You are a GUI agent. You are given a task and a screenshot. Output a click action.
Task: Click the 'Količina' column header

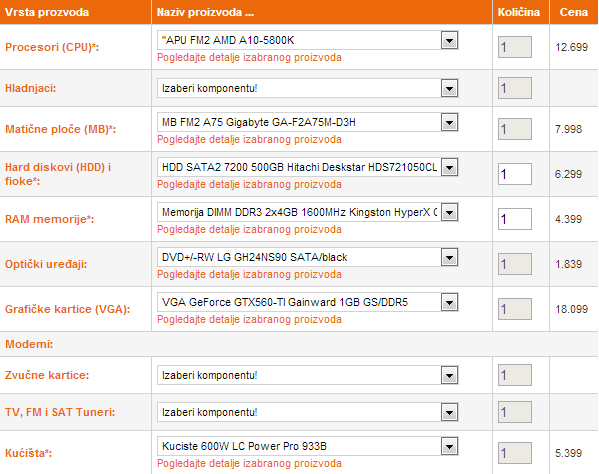point(518,12)
